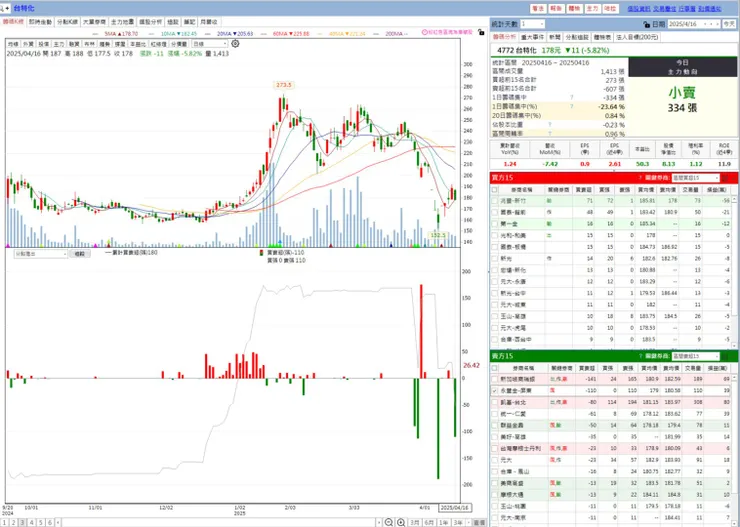
Task: Check the box for 第一金 buyer row
Action: (494, 224)
